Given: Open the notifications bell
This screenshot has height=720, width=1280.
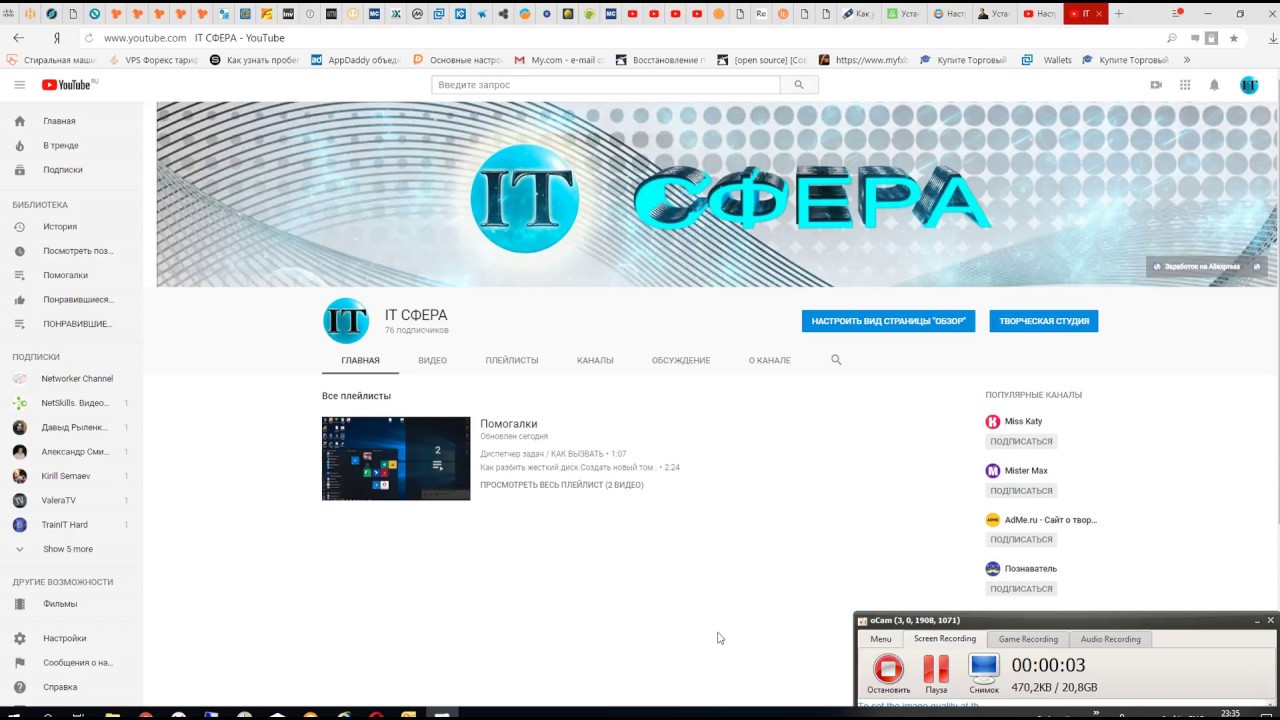Looking at the screenshot, I should (x=1214, y=85).
